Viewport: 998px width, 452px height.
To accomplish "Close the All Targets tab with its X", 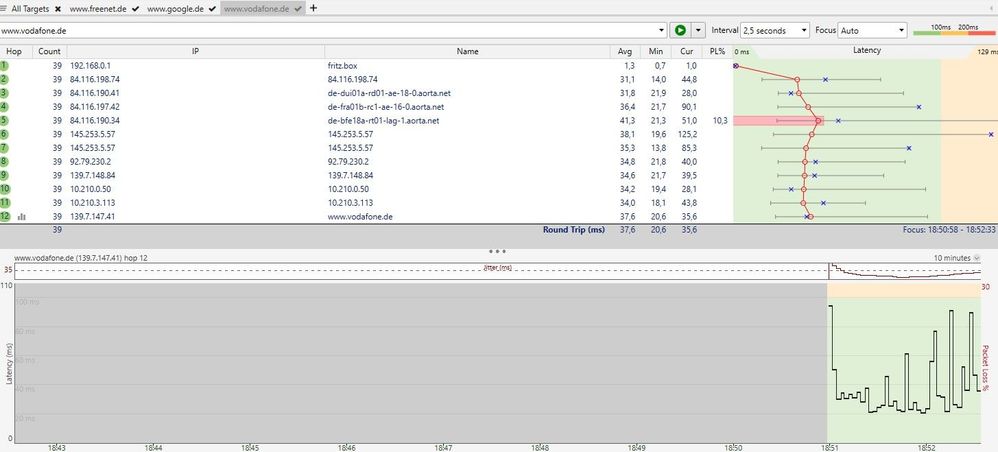I will [x=58, y=9].
